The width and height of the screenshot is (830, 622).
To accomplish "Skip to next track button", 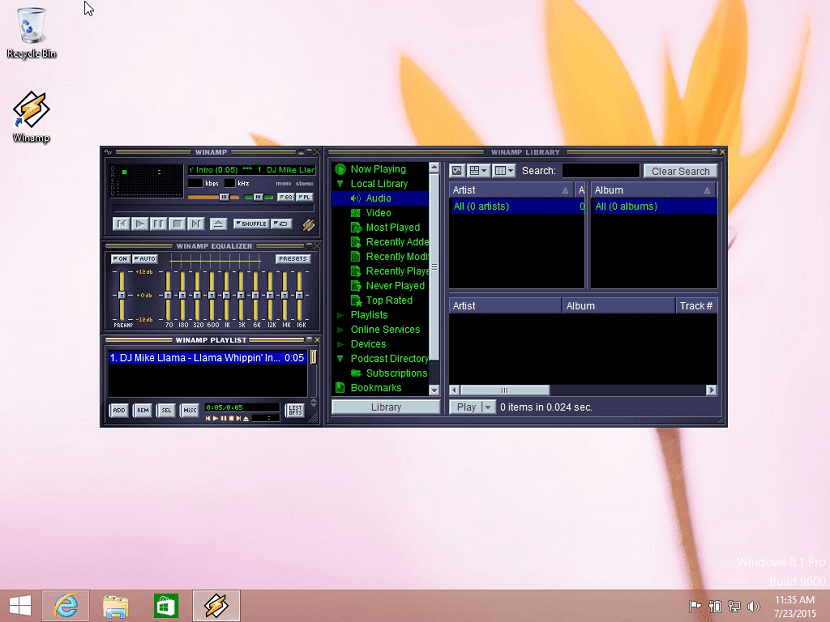I will click(196, 224).
